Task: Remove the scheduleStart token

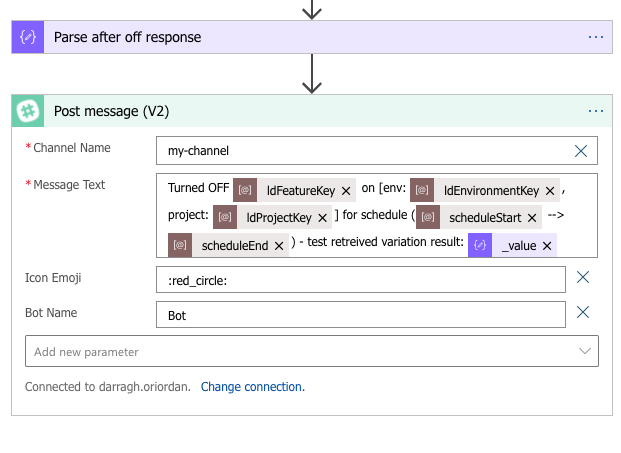Action: pyautogui.click(x=532, y=218)
